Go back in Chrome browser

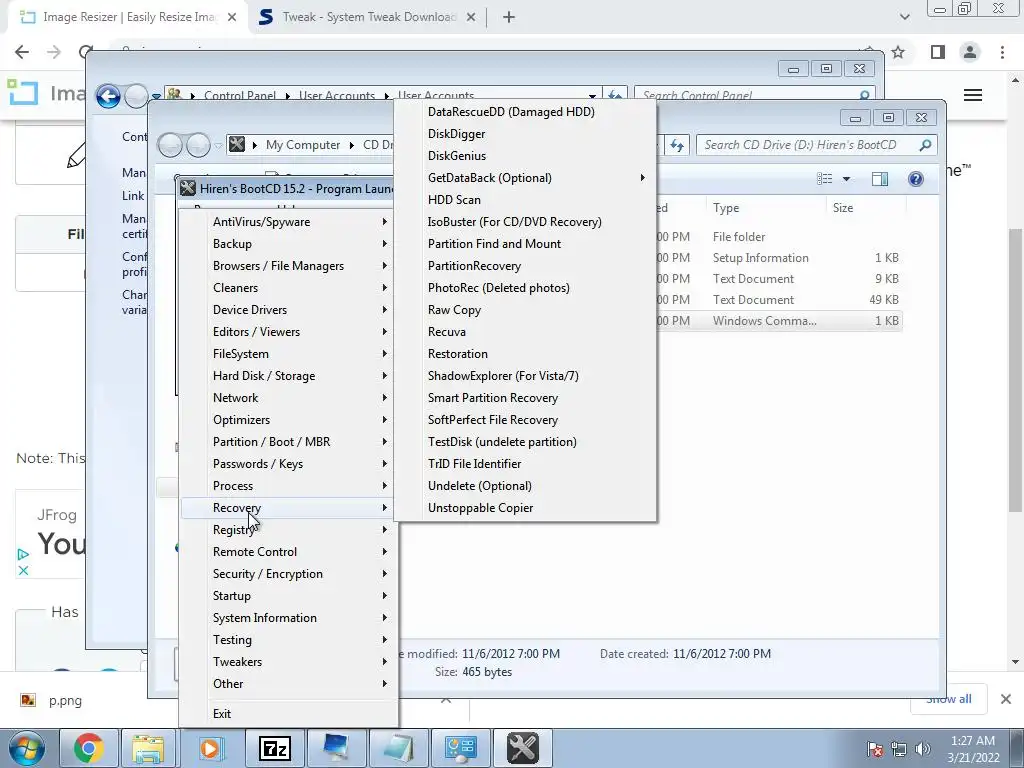click(22, 52)
